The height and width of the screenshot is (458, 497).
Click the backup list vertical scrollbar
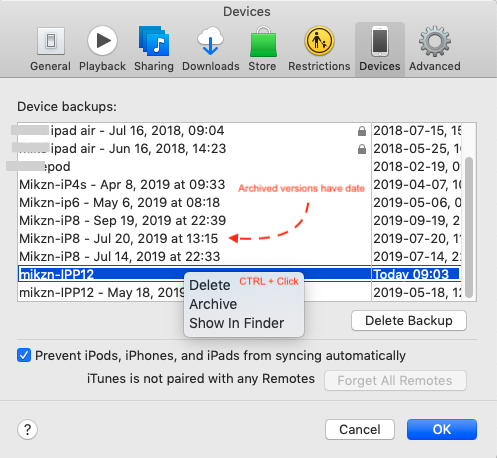[469, 227]
